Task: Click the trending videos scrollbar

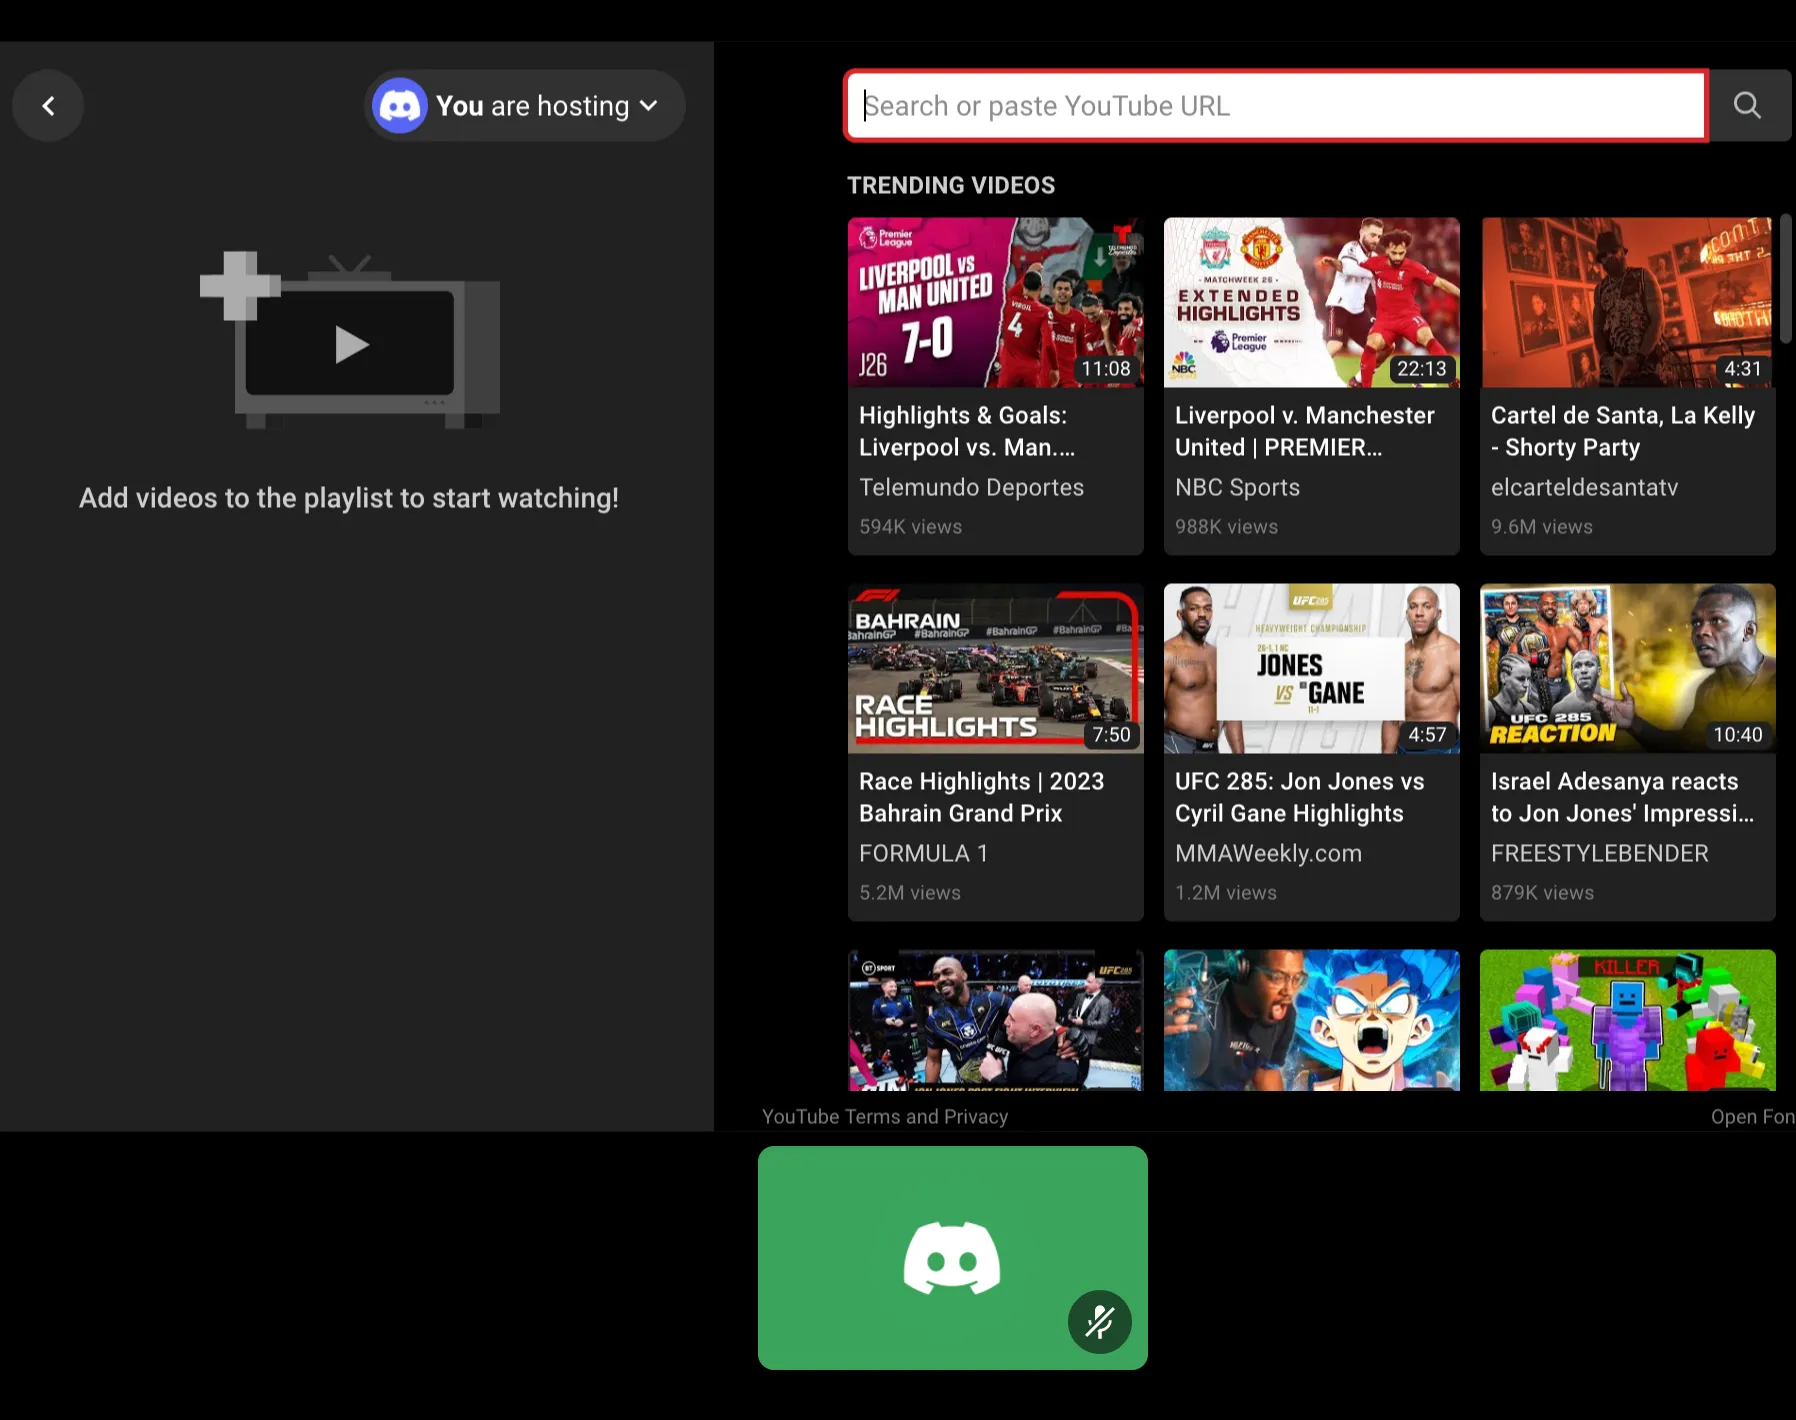Action: click(1786, 278)
